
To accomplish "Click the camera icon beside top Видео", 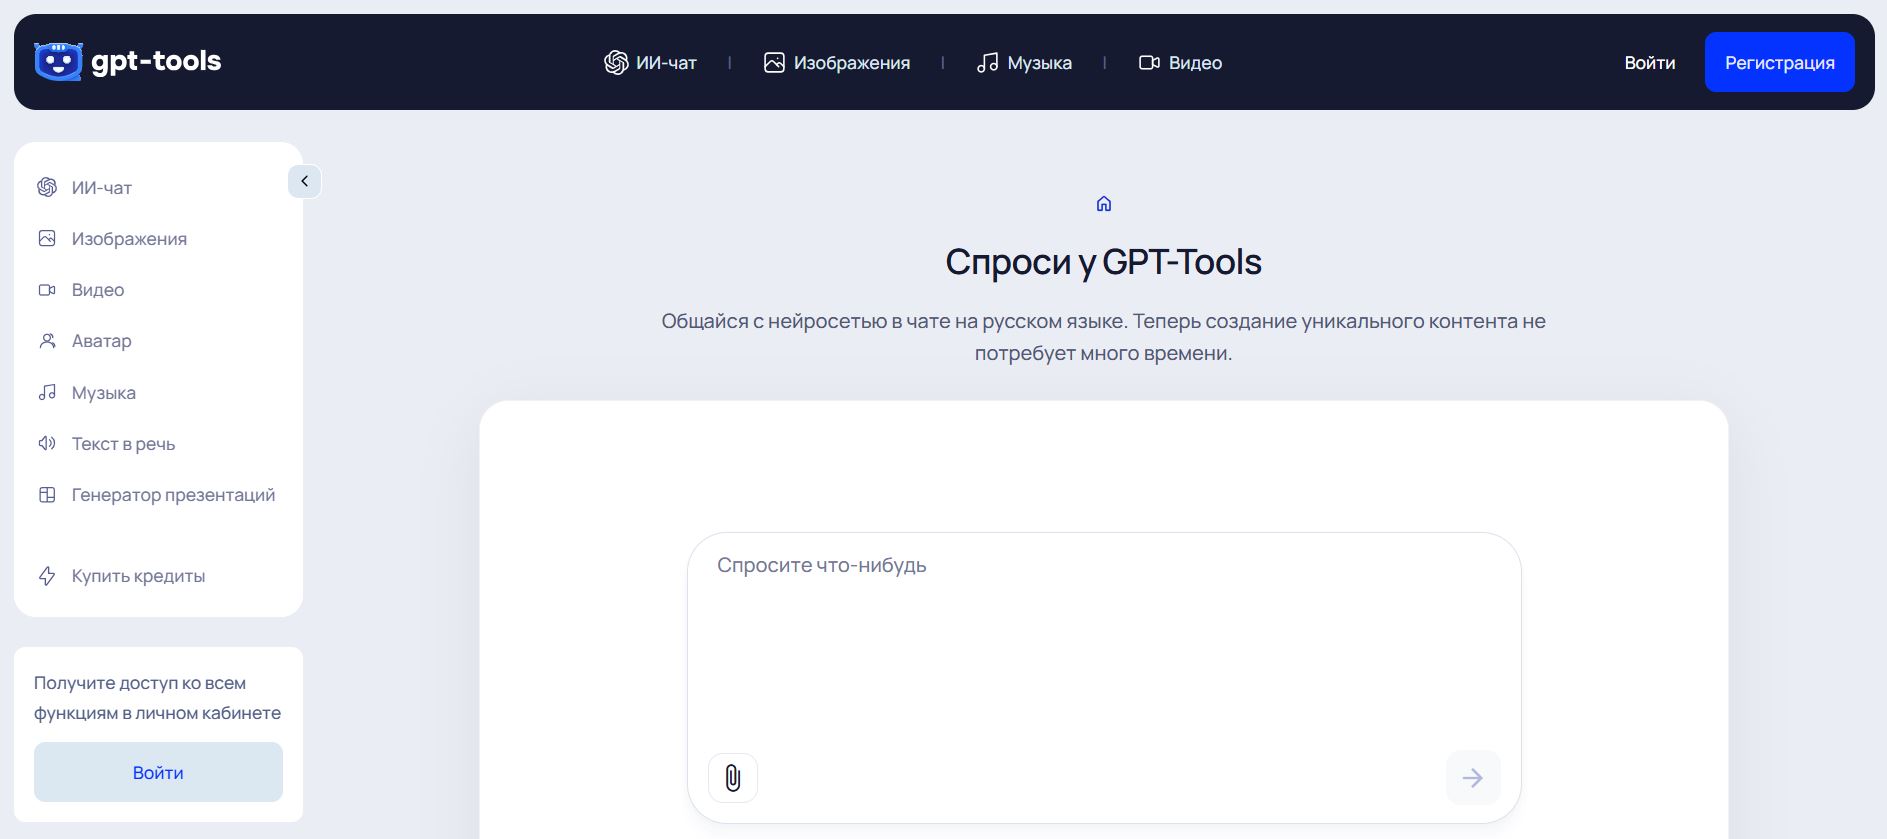I will 1149,63.
